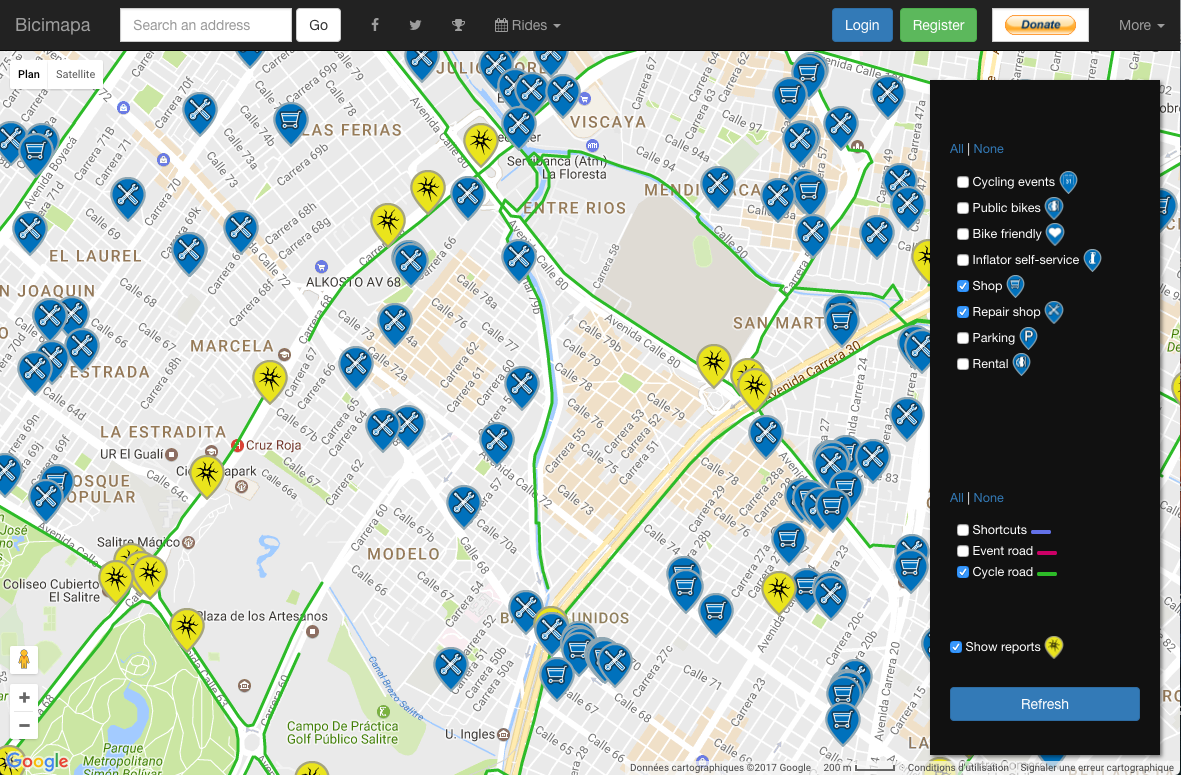Open the More dropdown menu
This screenshot has width=1181, height=775.
click(1140, 25)
